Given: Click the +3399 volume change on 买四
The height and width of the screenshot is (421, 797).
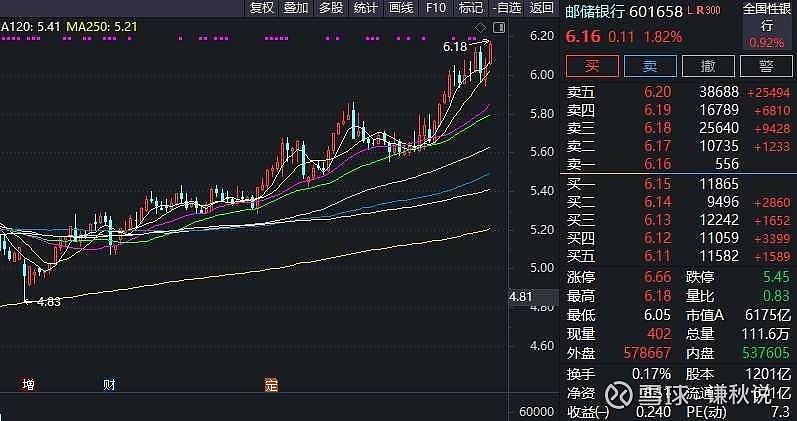Looking at the screenshot, I should click(x=772, y=238).
